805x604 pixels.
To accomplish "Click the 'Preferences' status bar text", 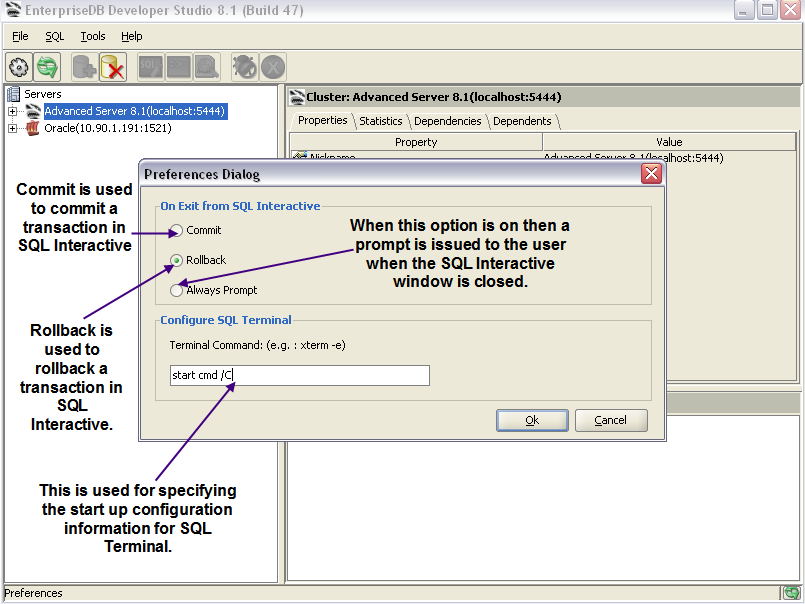I will click(x=33, y=593).
